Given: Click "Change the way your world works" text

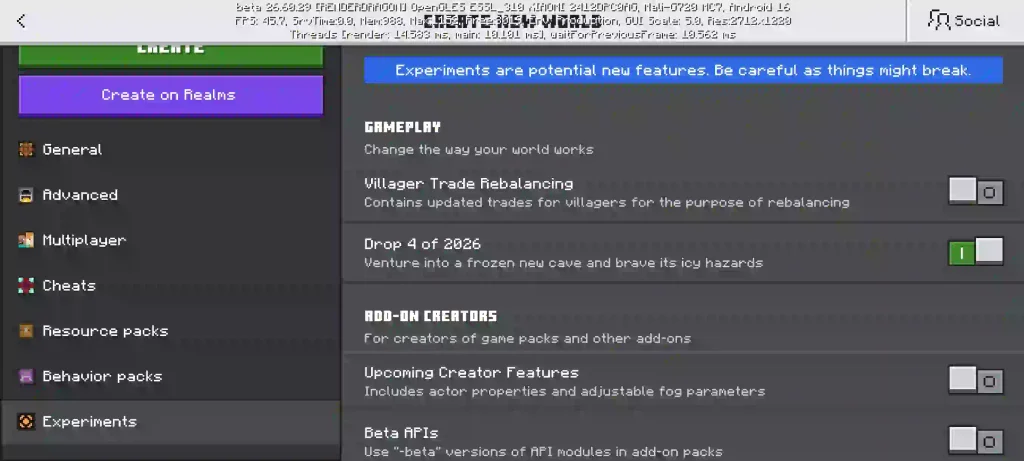Looking at the screenshot, I should pos(479,150).
